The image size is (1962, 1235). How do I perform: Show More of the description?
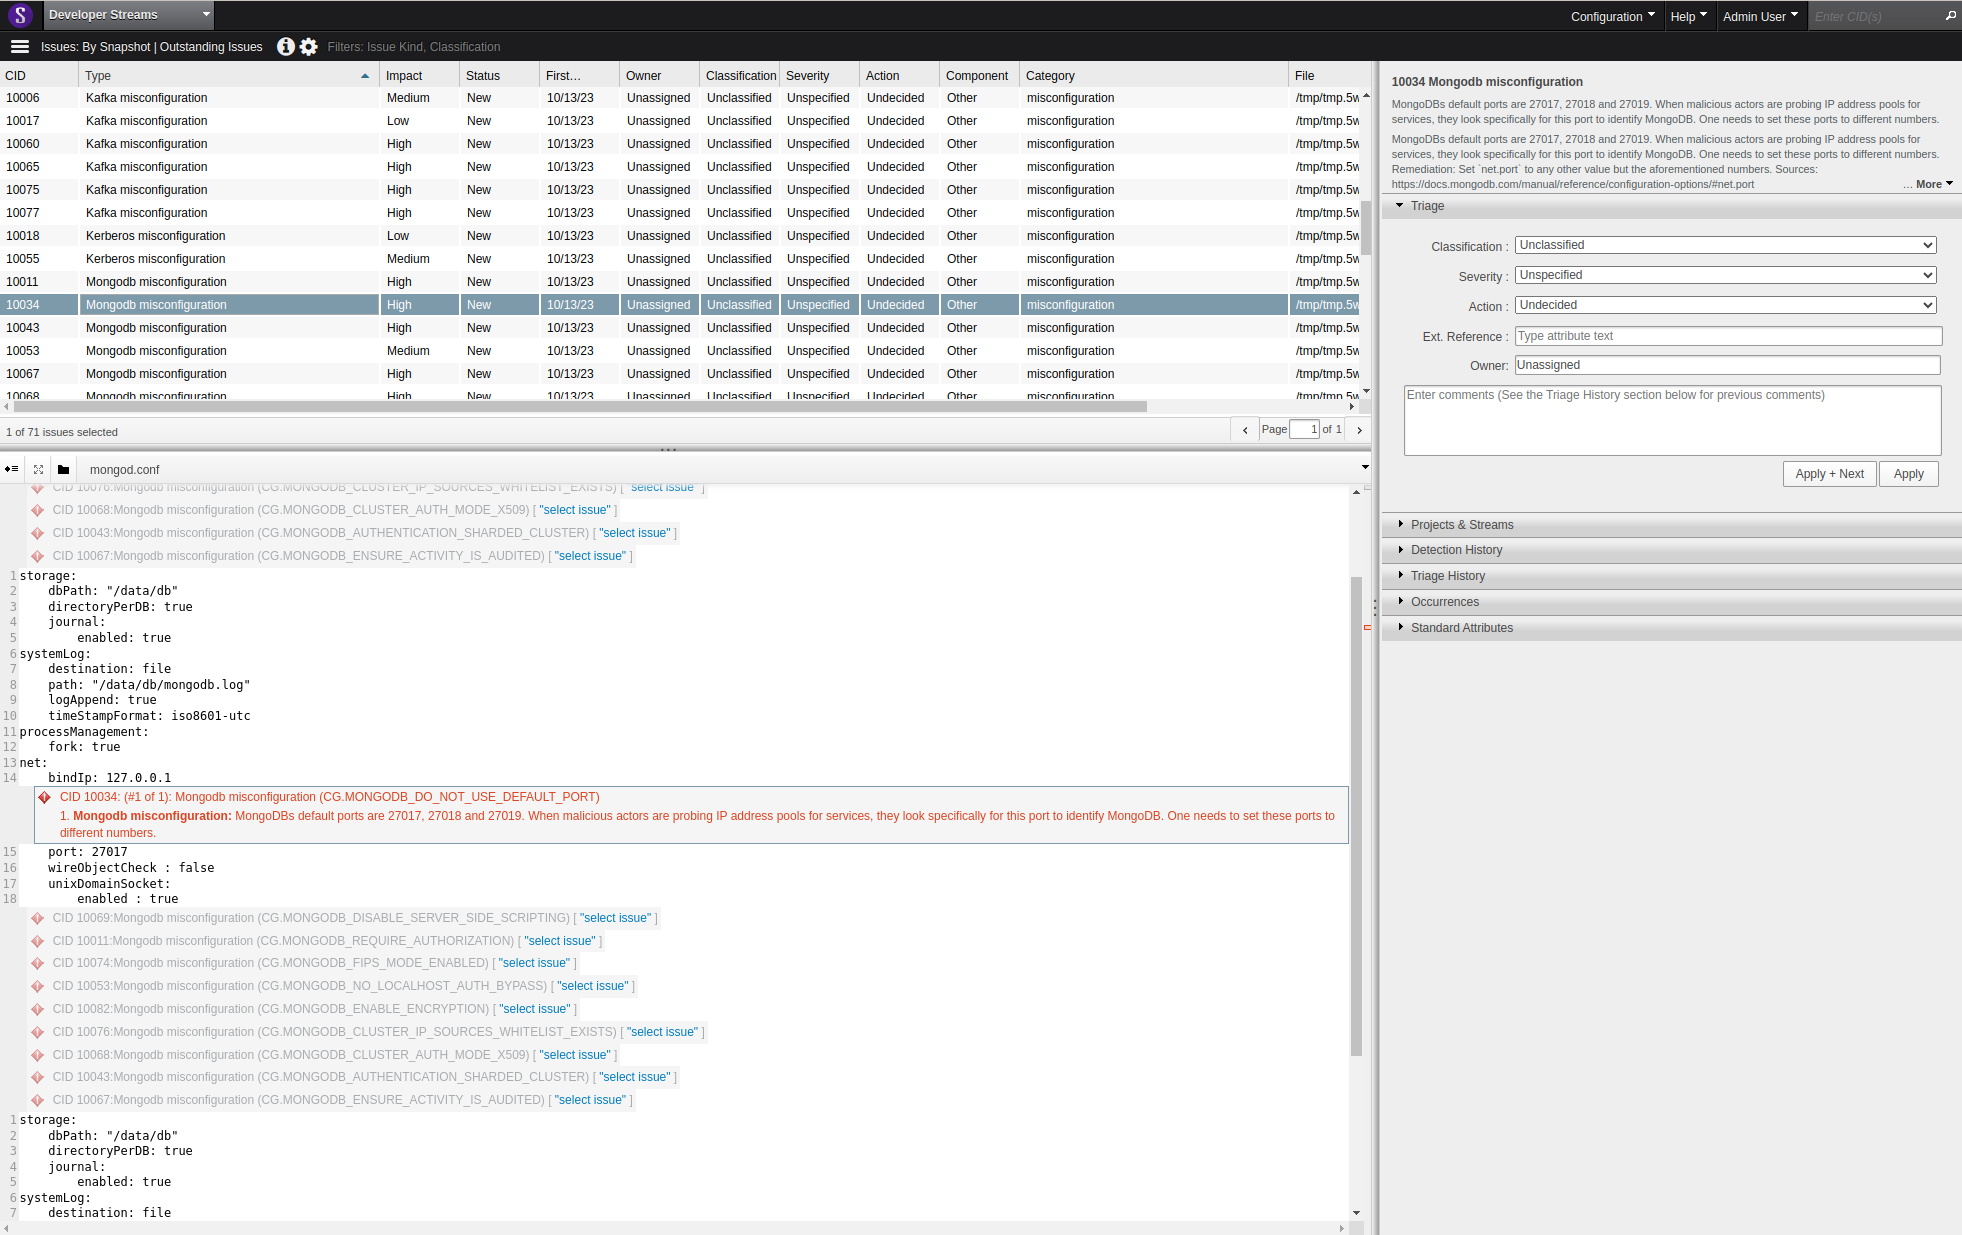pos(1934,185)
